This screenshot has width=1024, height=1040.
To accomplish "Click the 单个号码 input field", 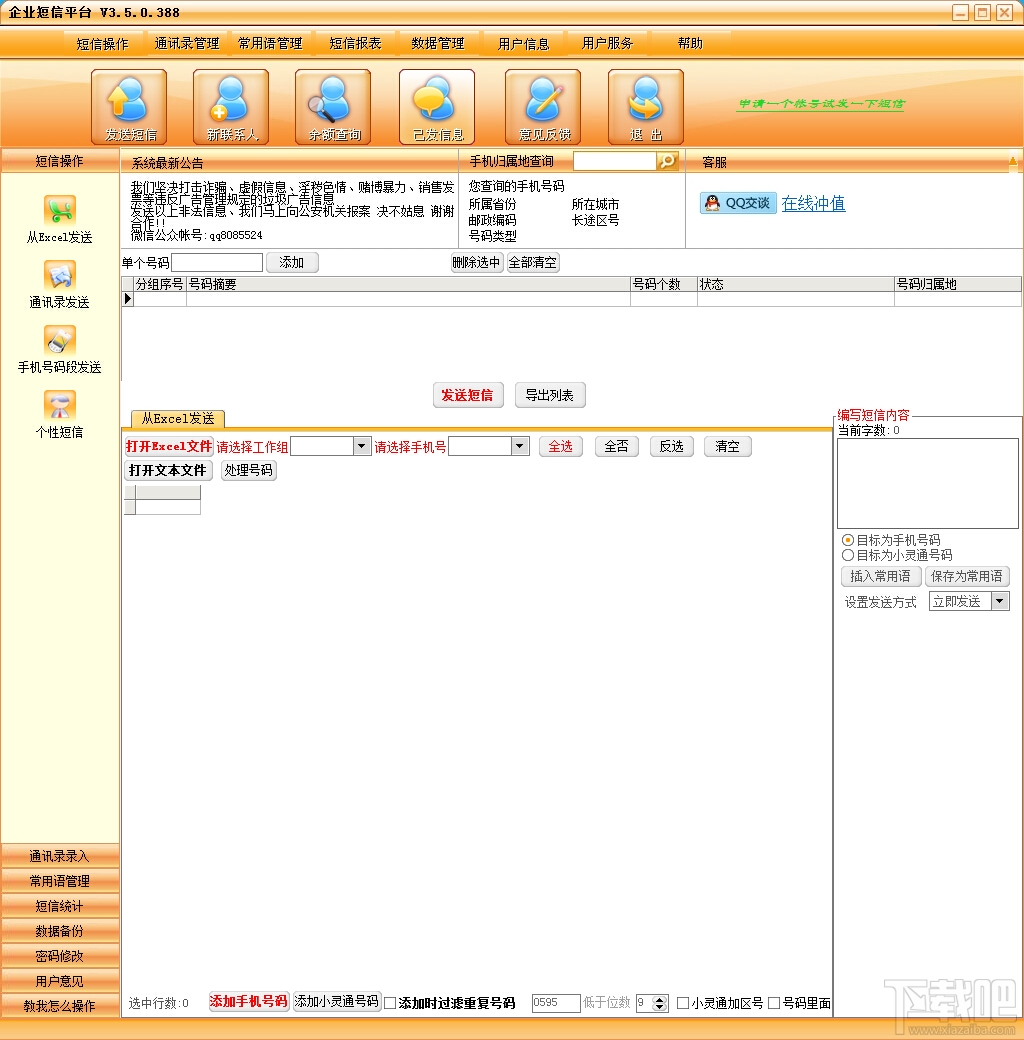I will click(217, 263).
